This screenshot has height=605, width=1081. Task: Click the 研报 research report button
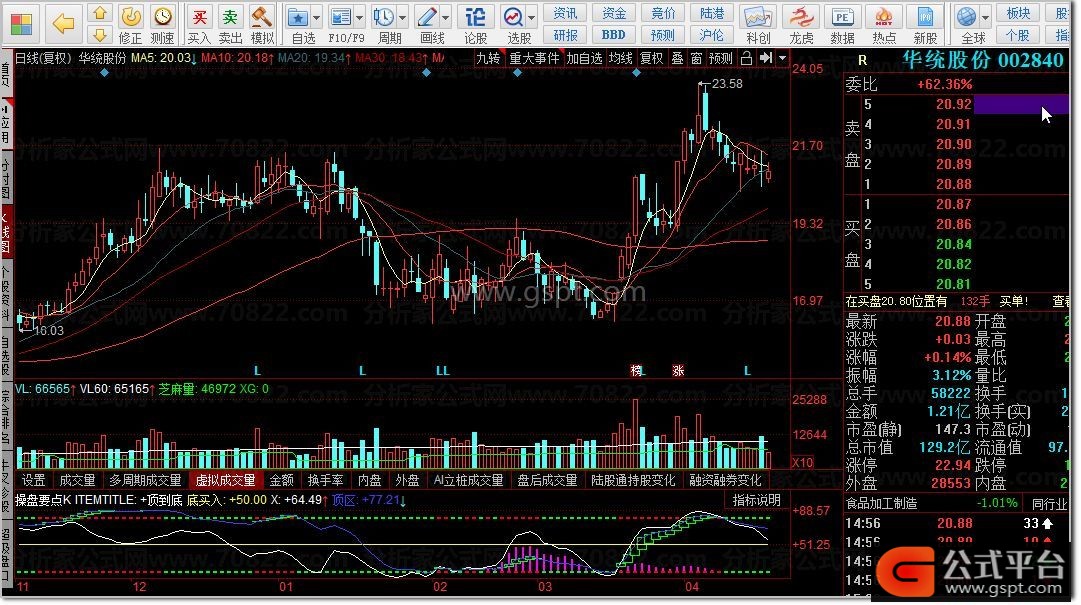click(x=565, y=34)
